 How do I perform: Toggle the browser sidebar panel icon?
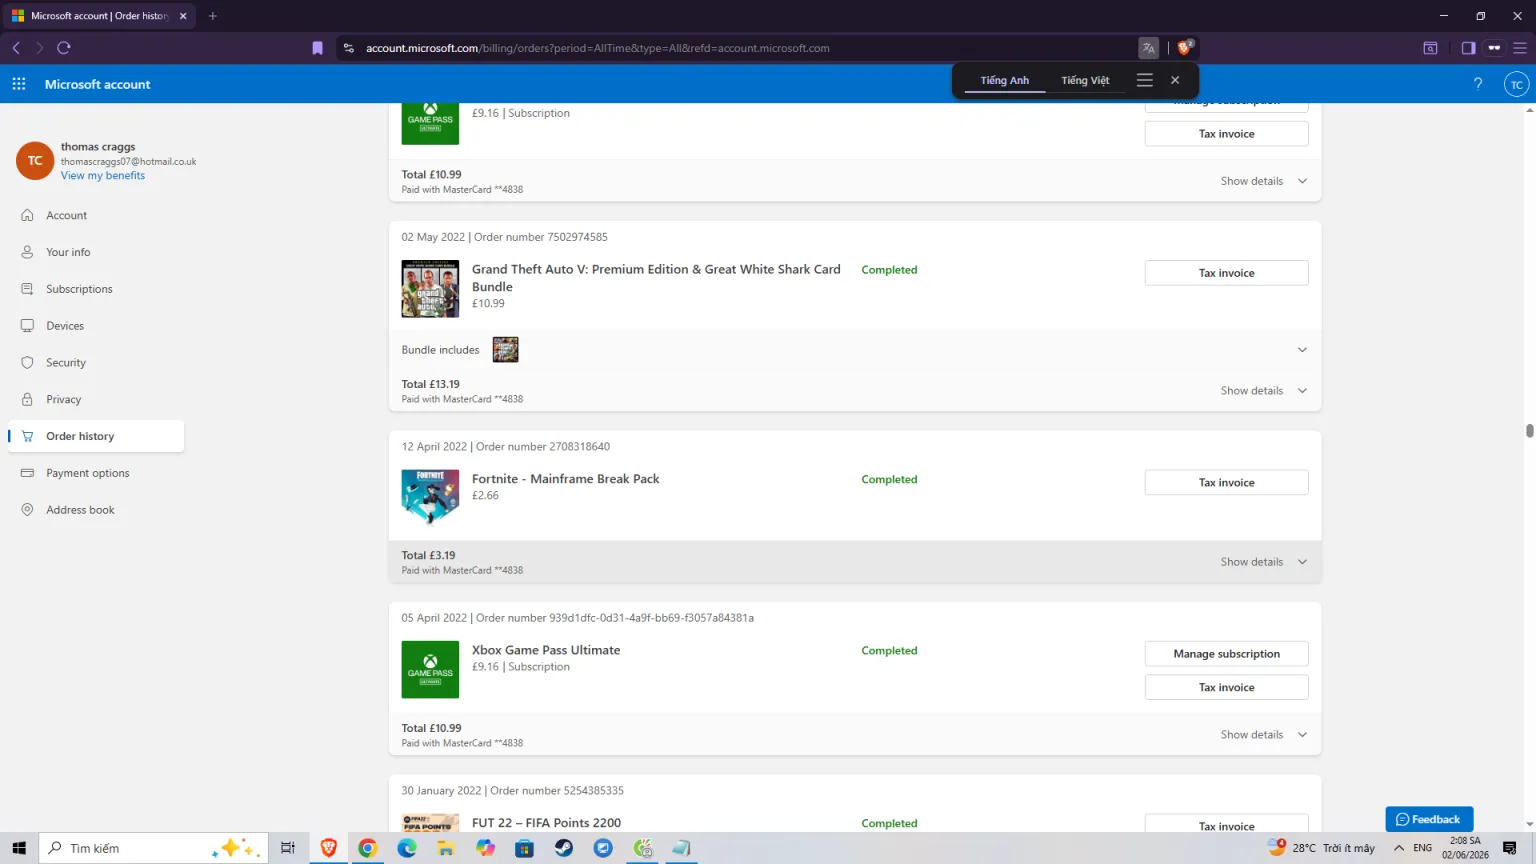click(x=1468, y=48)
